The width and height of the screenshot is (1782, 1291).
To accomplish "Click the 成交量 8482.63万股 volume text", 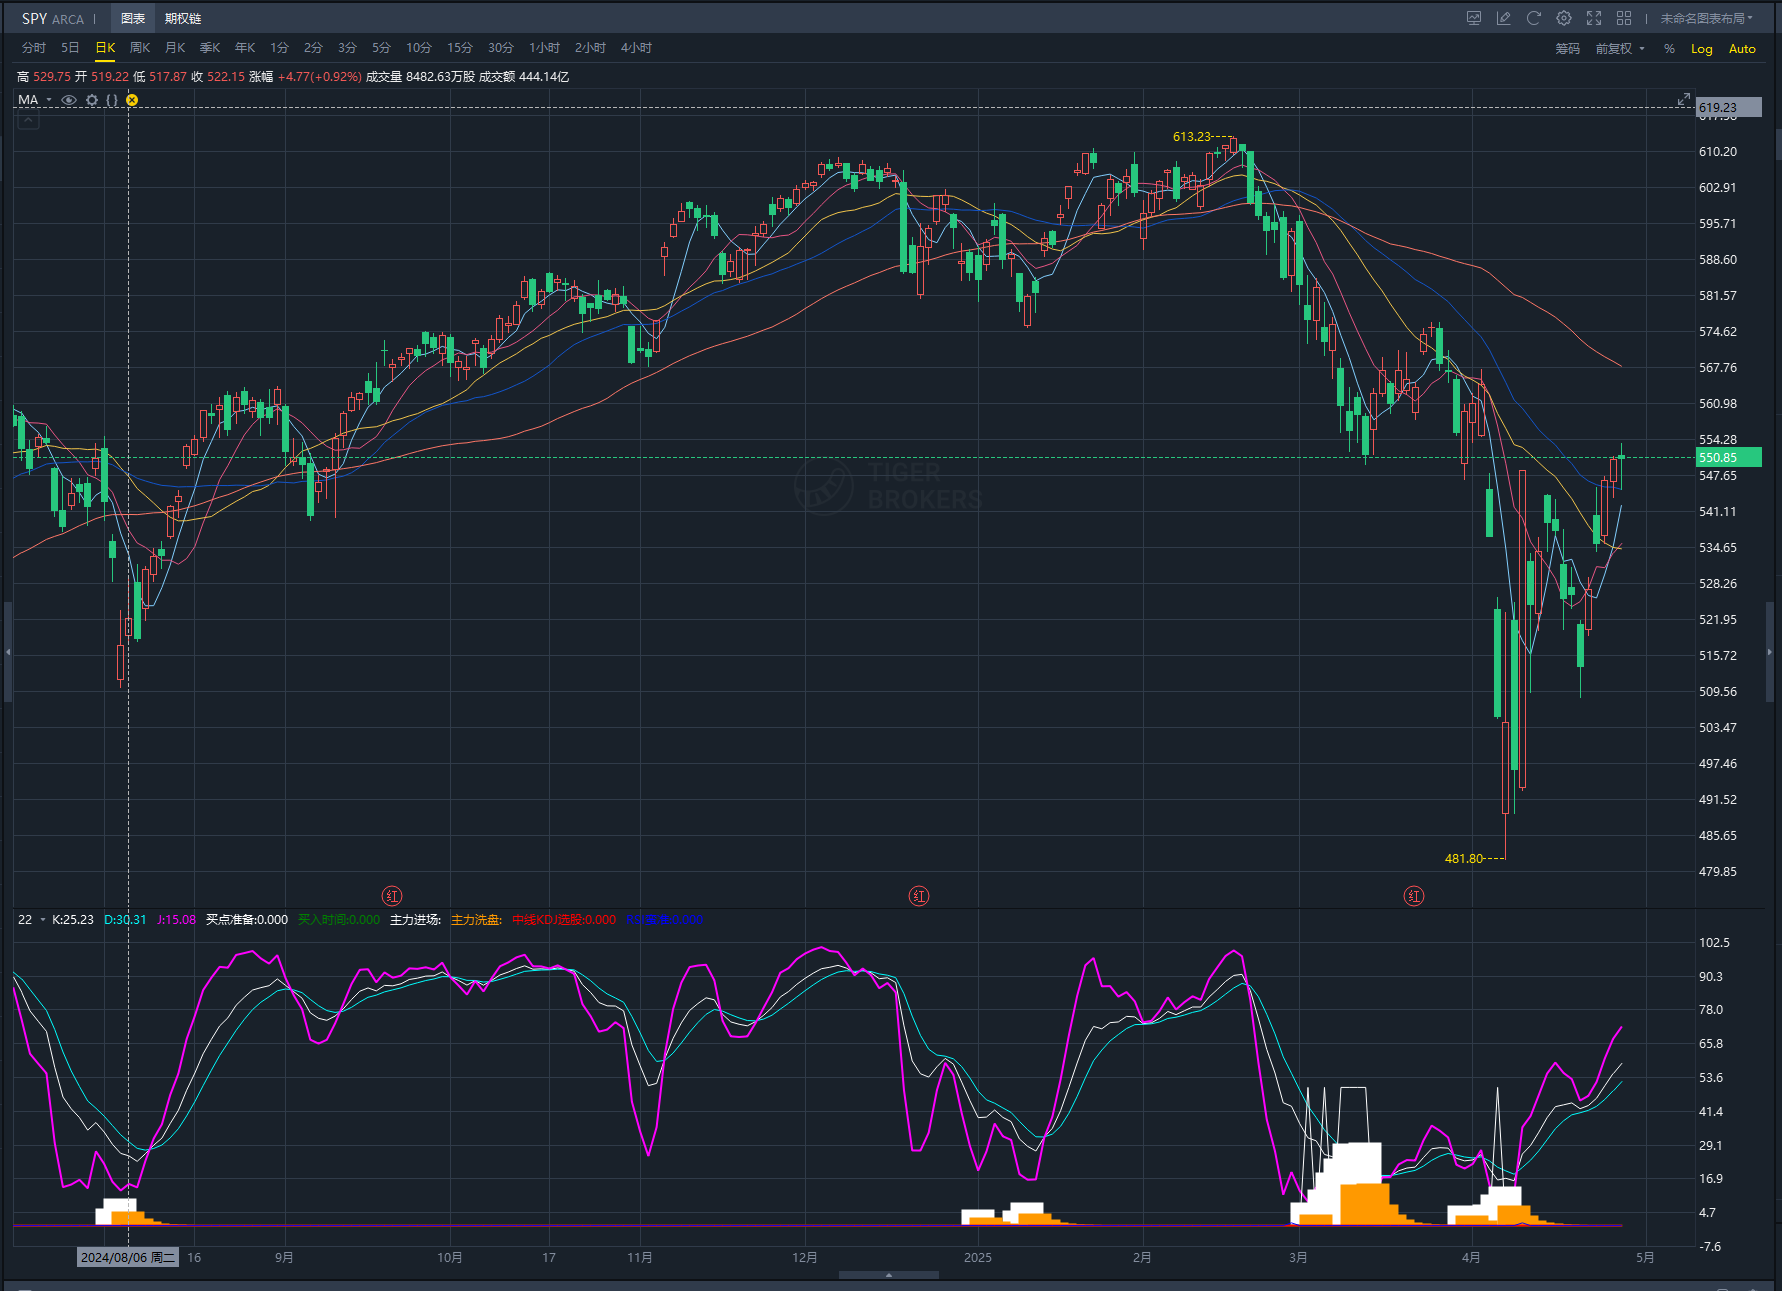I will (420, 77).
